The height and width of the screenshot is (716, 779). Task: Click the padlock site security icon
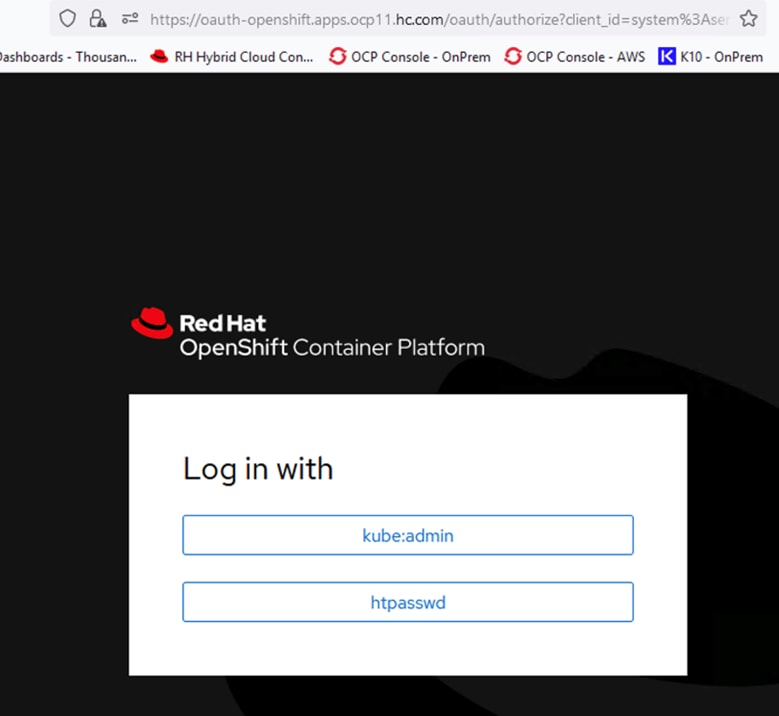(97, 19)
